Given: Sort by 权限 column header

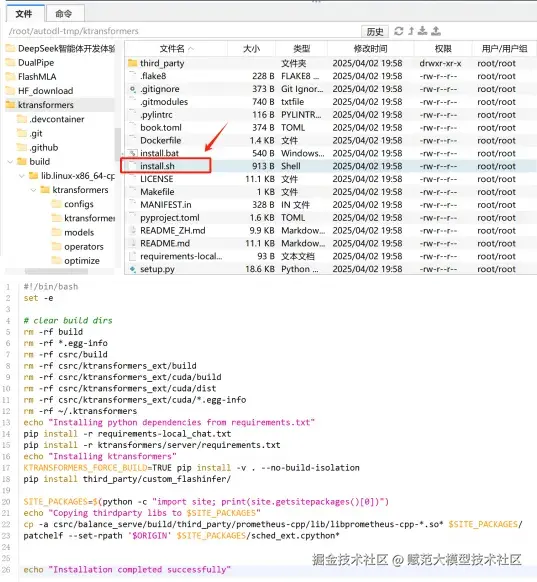Looking at the screenshot, I should 443,49.
